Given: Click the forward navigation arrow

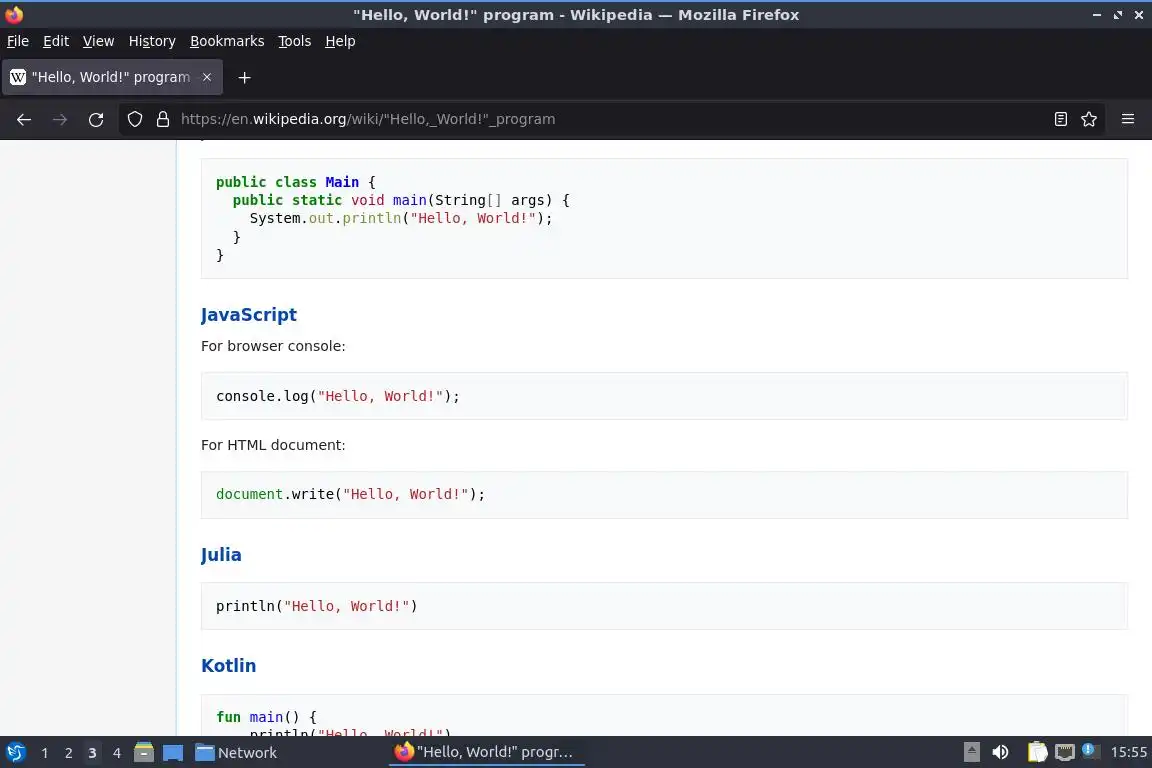Looking at the screenshot, I should [x=60, y=119].
